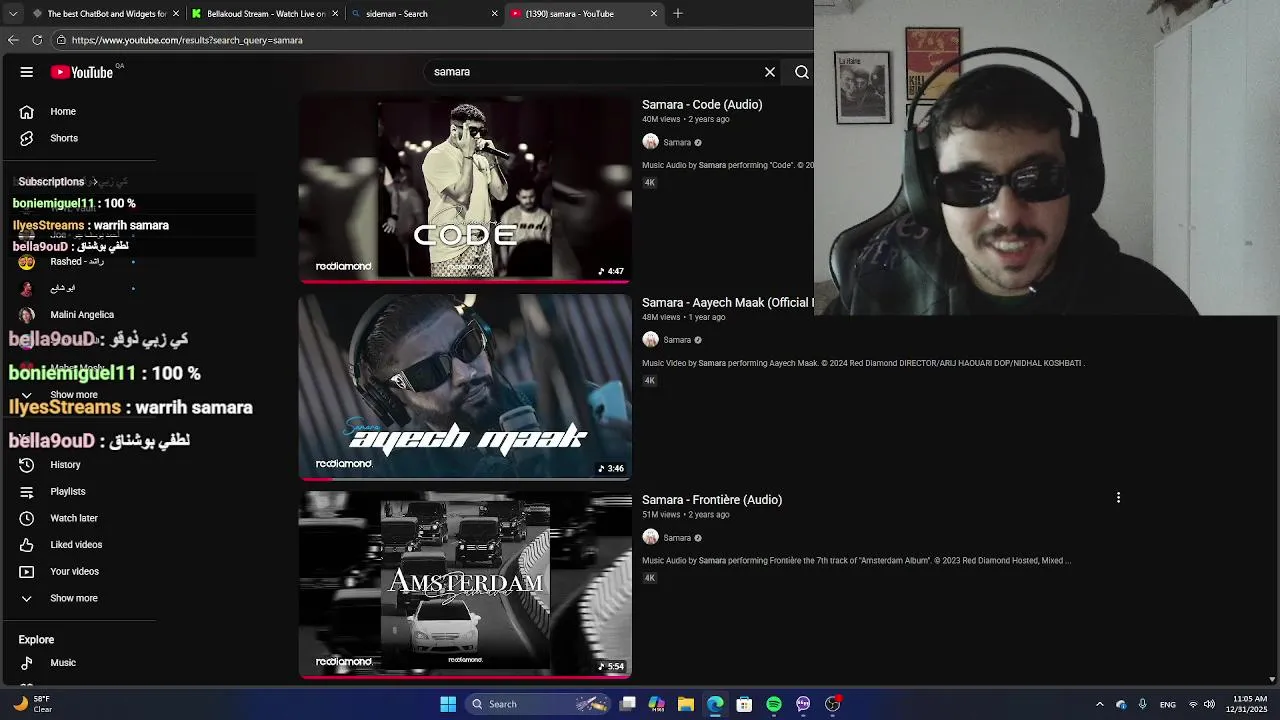1280x720 pixels.
Task: Open network Wi-Fi icon in system tray
Action: point(1192,704)
